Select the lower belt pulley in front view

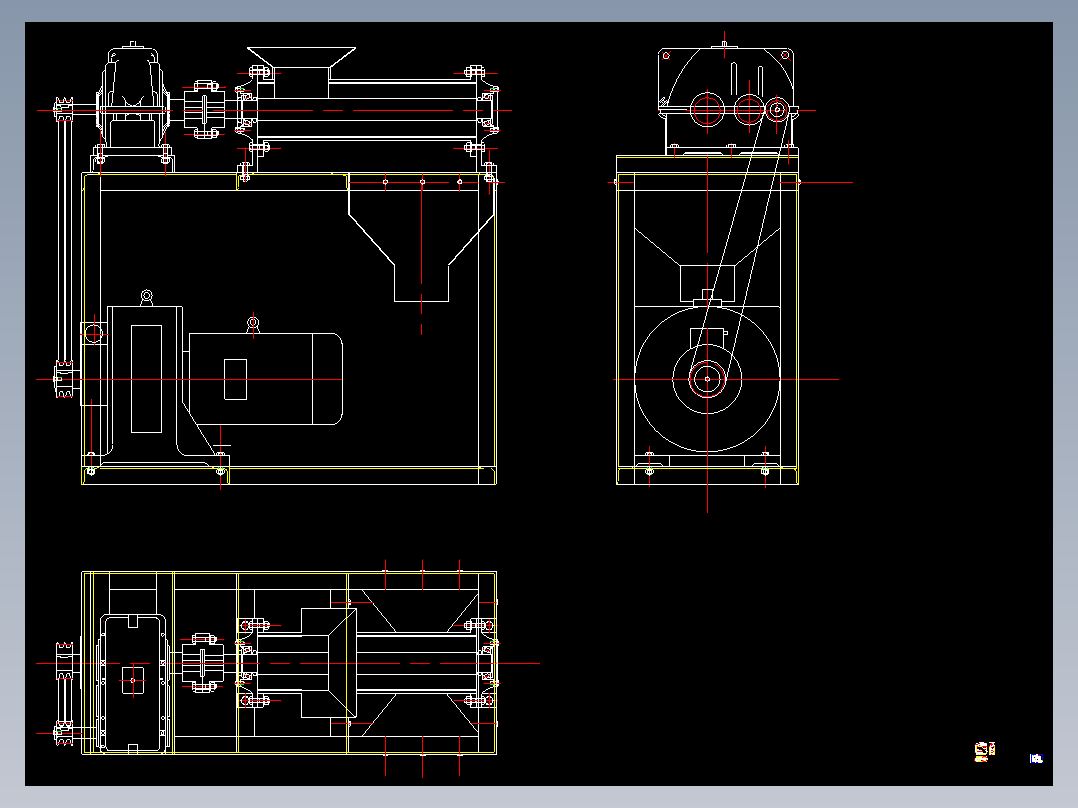coord(65,379)
